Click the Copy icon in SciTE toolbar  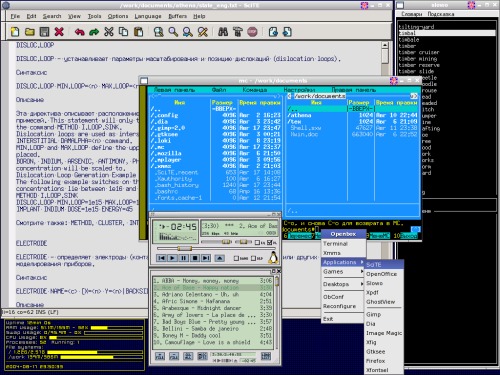point(123,32)
